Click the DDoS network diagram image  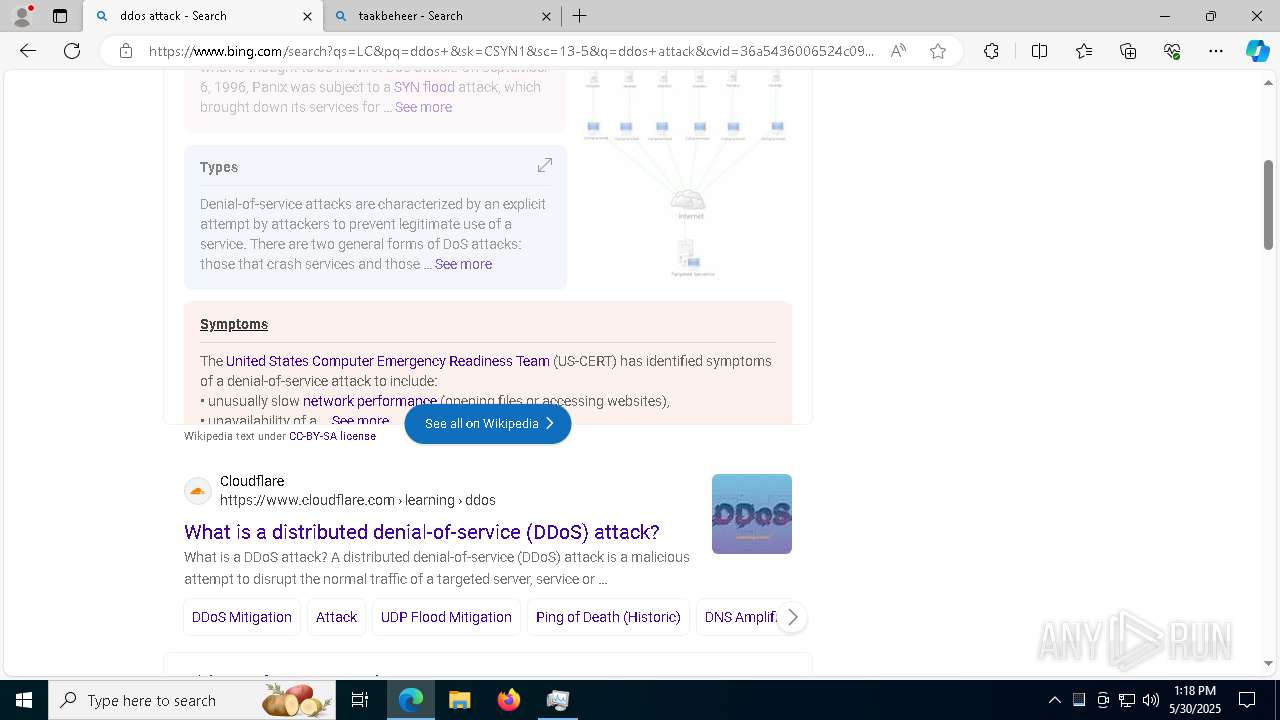coord(686,172)
